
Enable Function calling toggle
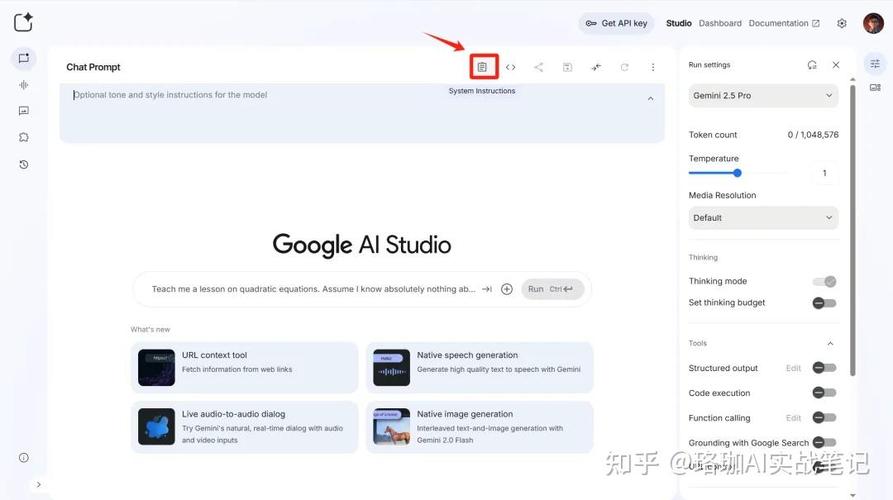(x=824, y=417)
